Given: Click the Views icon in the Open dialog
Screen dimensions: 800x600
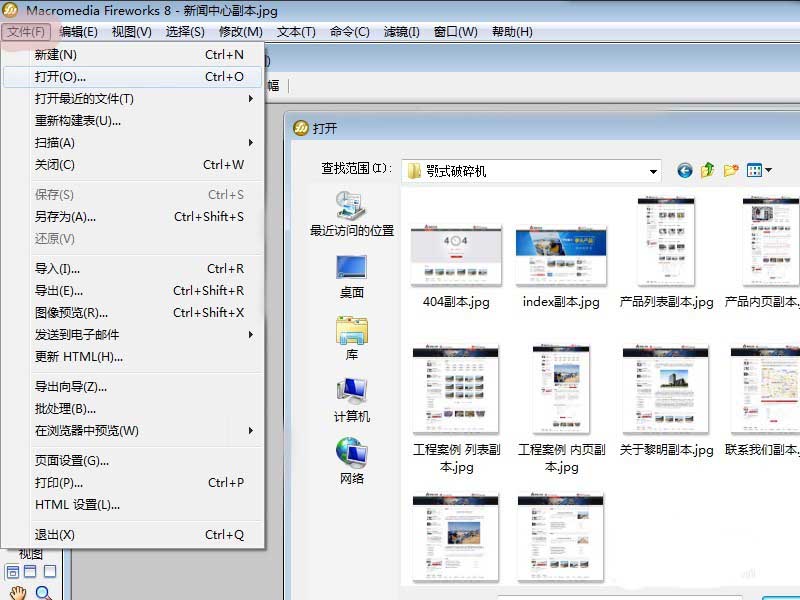Looking at the screenshot, I should tap(753, 169).
